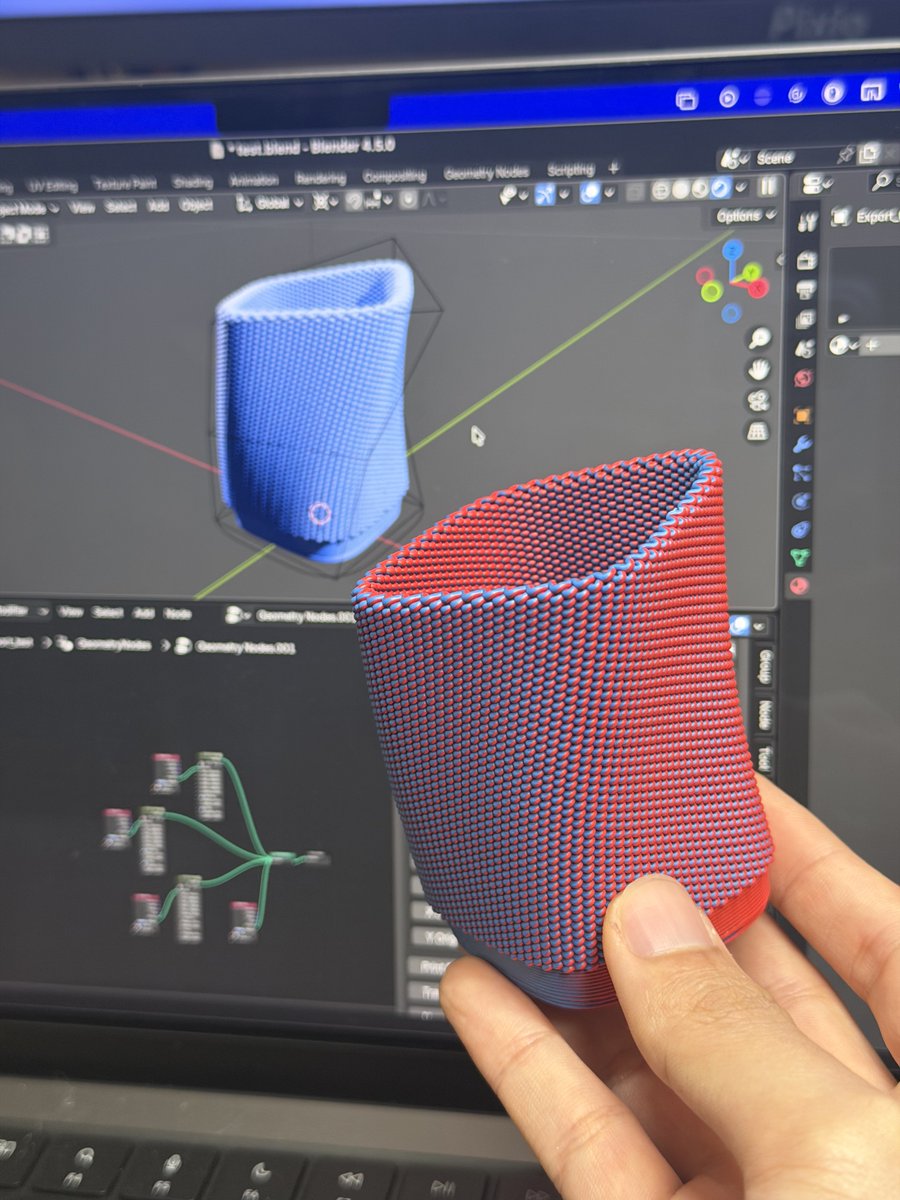Toggle viewport overlays button
Image resolution: width=900 pixels, height=1200 pixels.
pyautogui.click(x=590, y=193)
